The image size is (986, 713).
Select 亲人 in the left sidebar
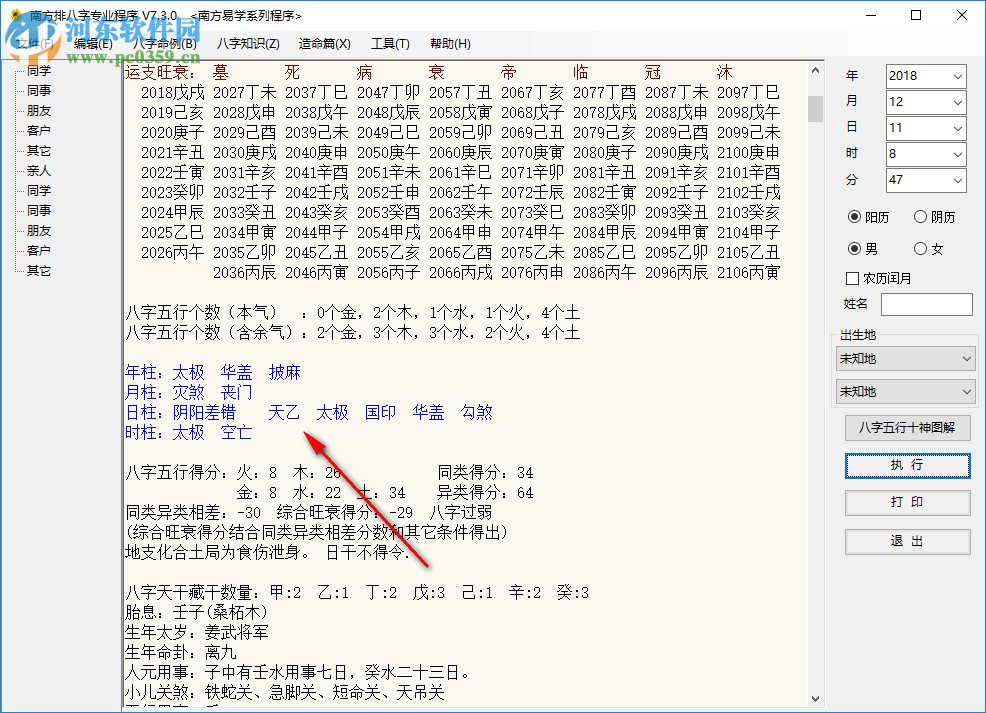click(x=41, y=170)
